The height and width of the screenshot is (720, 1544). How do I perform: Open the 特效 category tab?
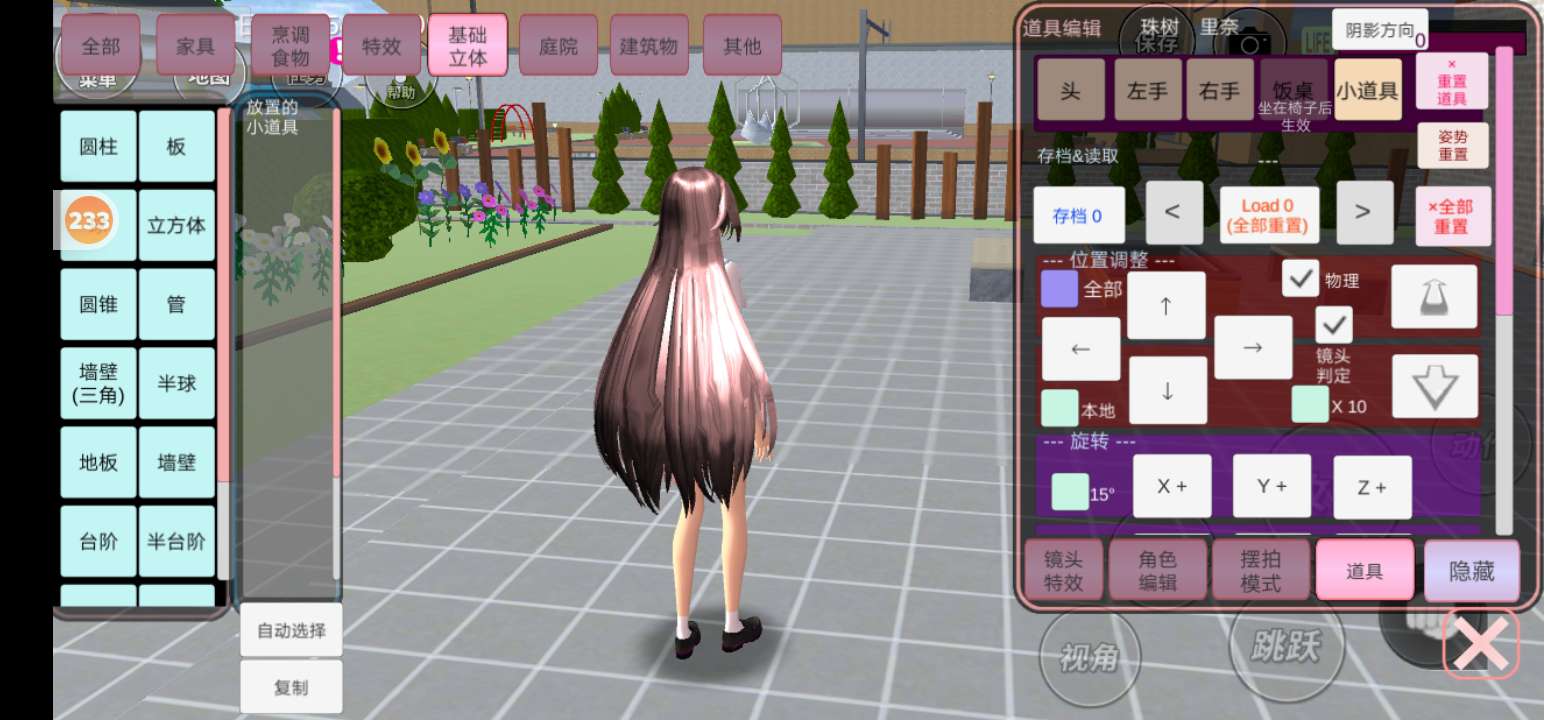381,46
